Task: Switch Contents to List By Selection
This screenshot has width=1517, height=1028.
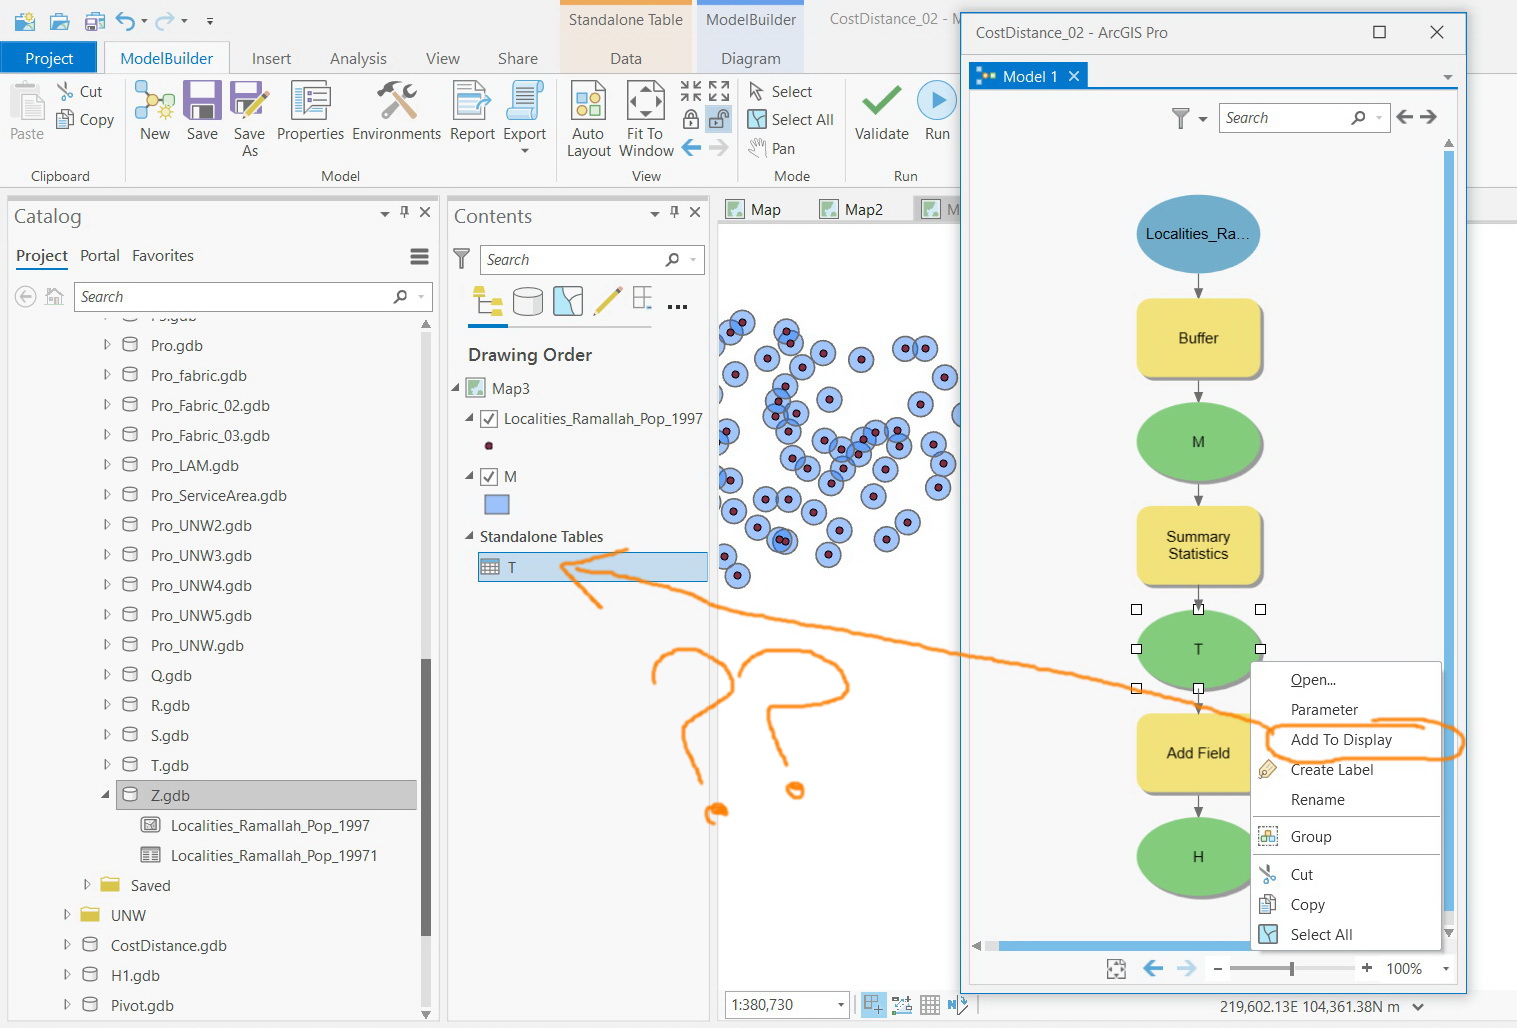Action: [568, 300]
